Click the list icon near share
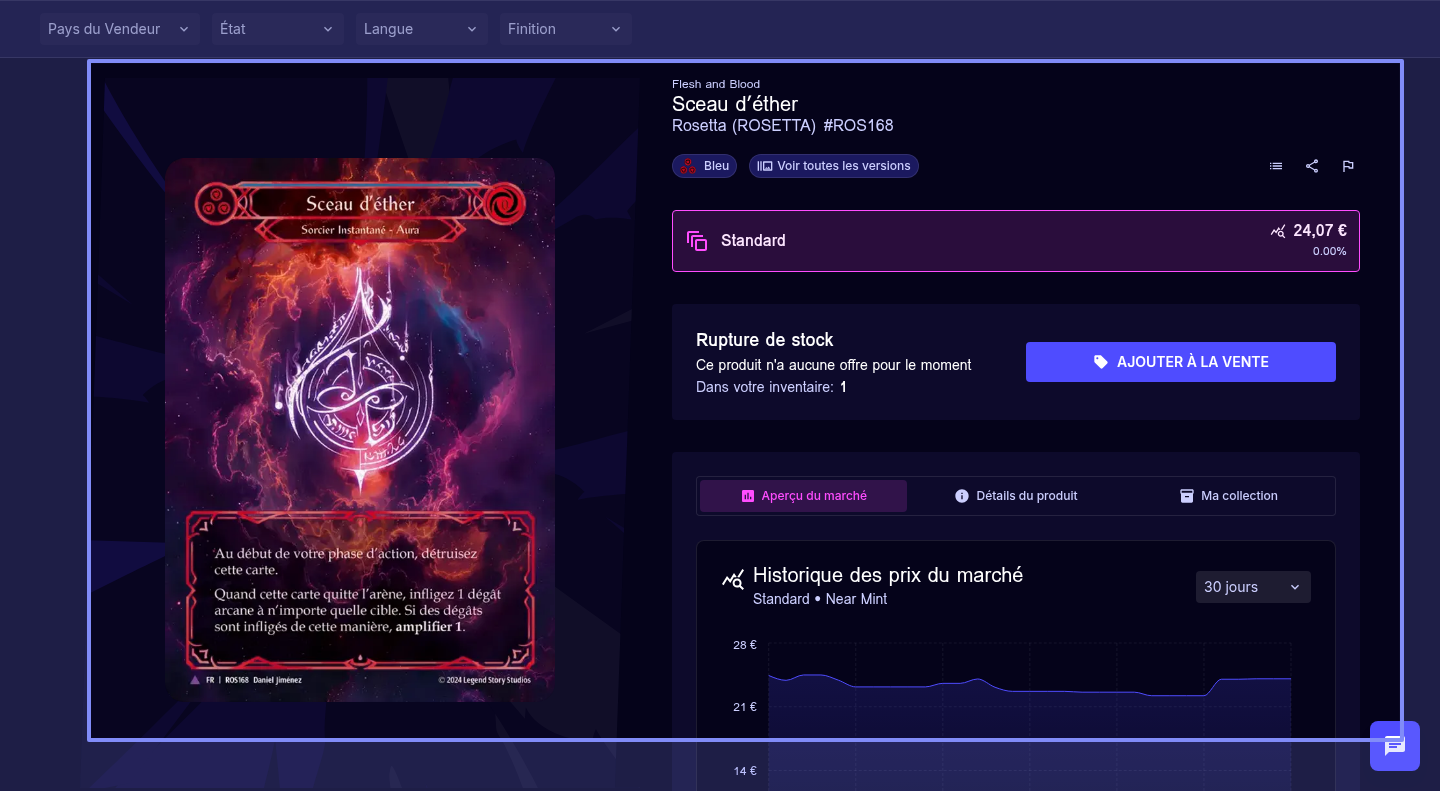Viewport: 1440px width, 791px height. click(1276, 166)
